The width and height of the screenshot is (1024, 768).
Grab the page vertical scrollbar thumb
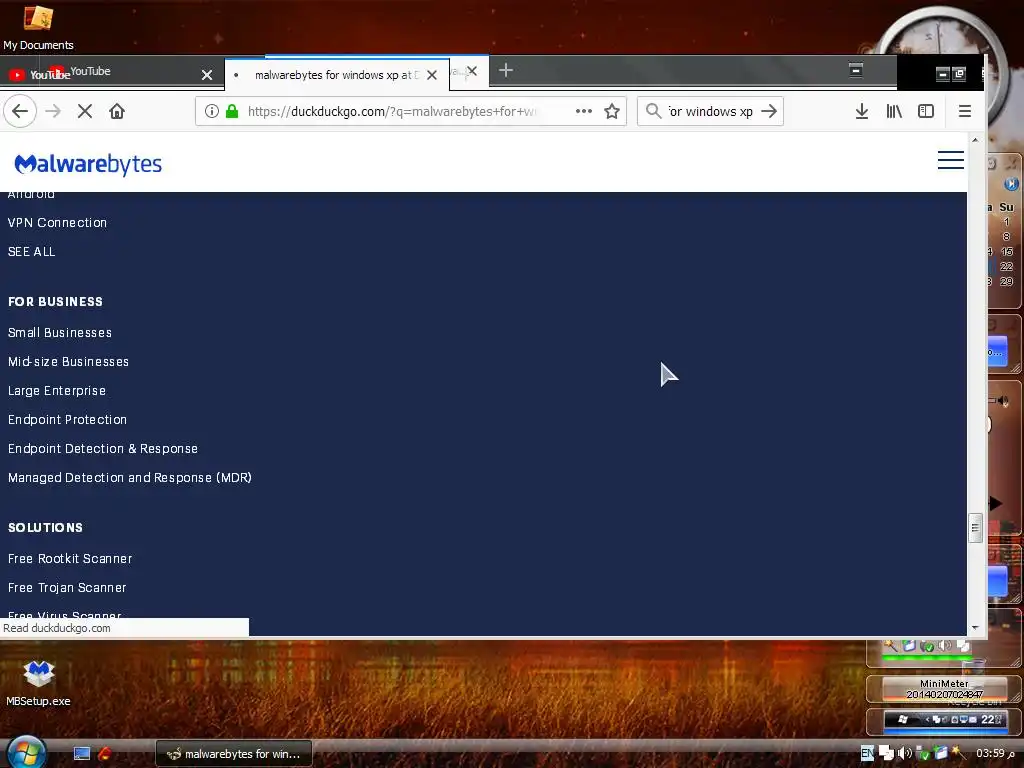(x=975, y=528)
